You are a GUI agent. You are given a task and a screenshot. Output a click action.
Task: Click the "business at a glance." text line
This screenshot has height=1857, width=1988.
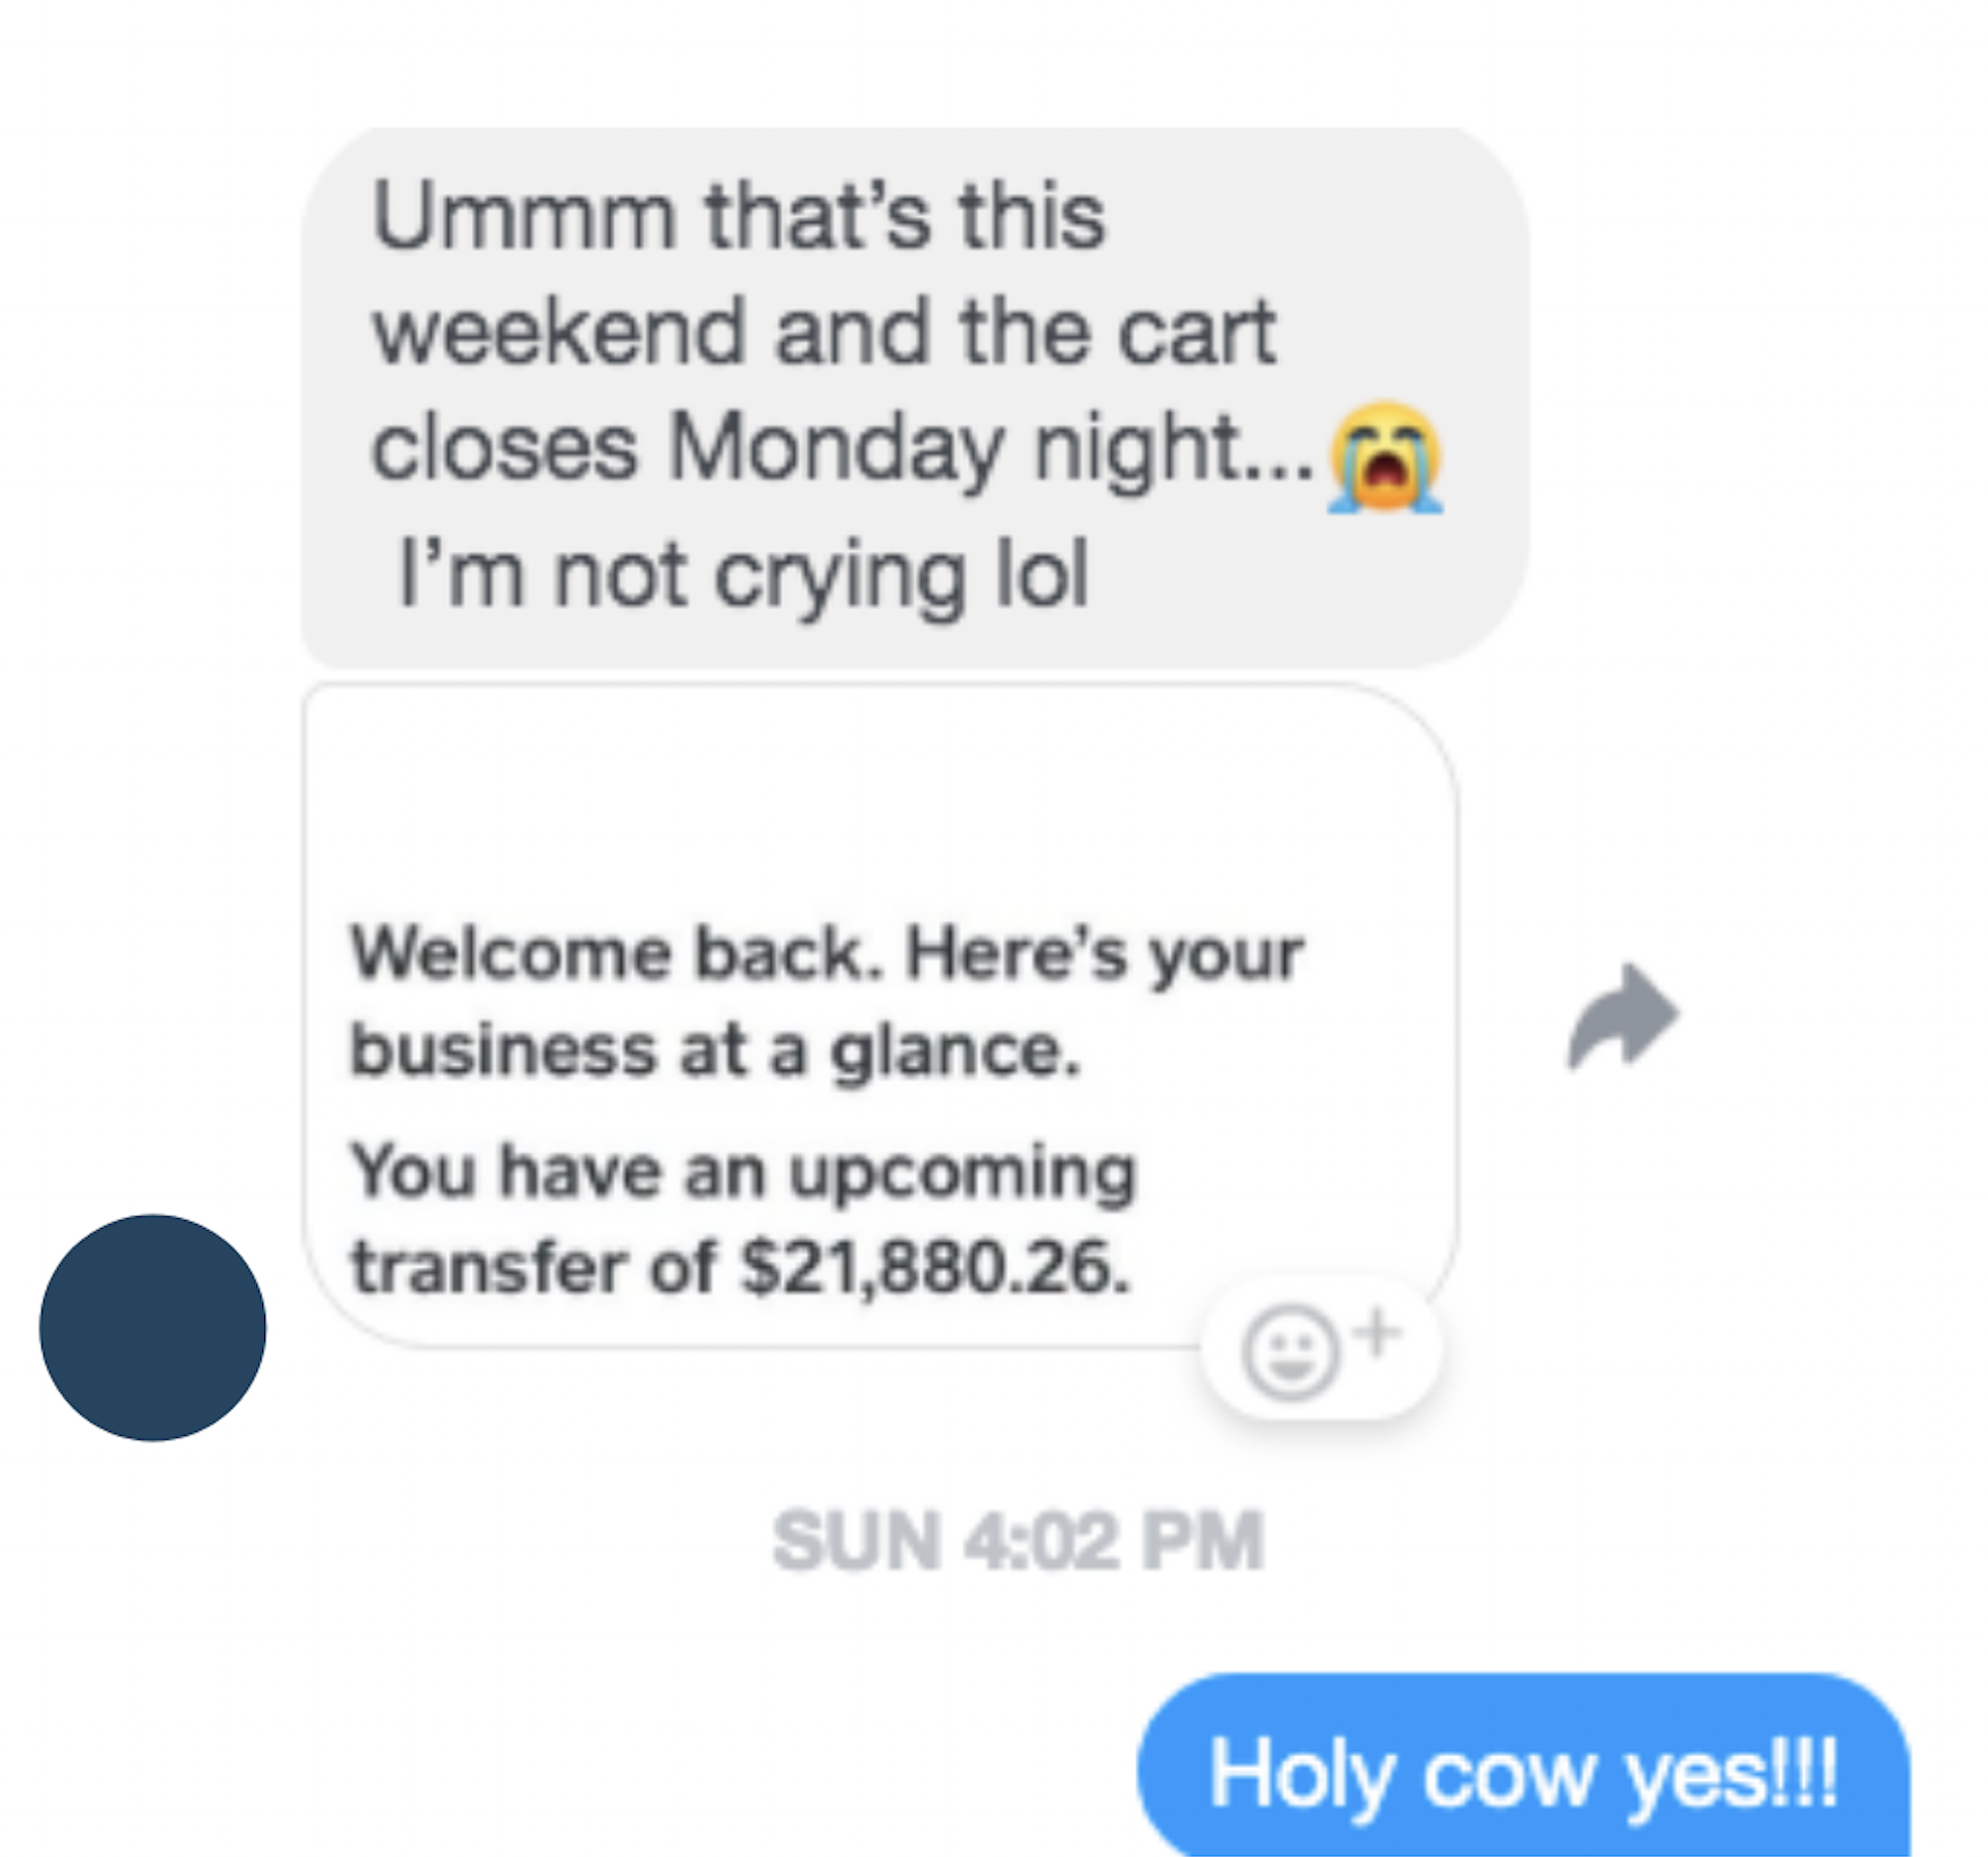click(716, 1050)
